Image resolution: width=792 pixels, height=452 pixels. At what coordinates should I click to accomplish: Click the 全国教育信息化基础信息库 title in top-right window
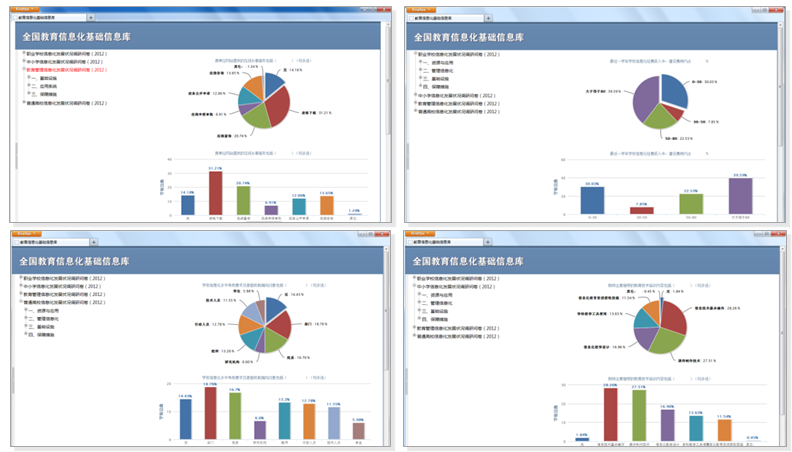pos(471,37)
